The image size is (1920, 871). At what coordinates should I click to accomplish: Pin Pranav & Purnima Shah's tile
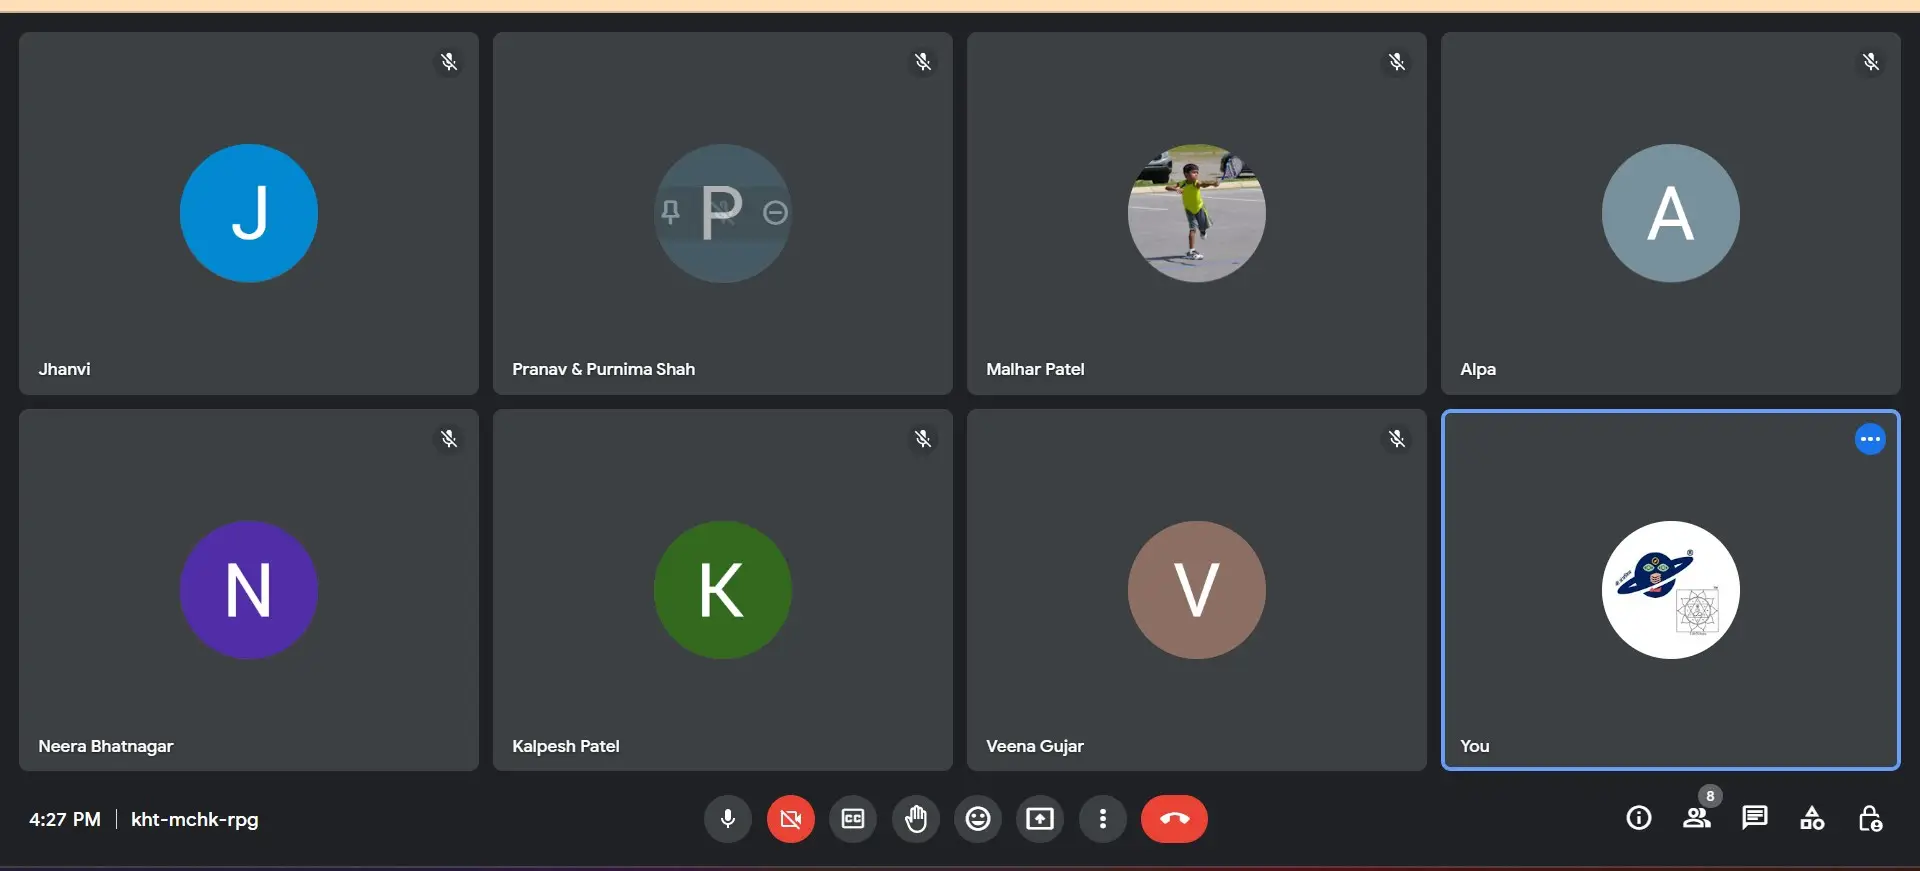[x=670, y=212]
